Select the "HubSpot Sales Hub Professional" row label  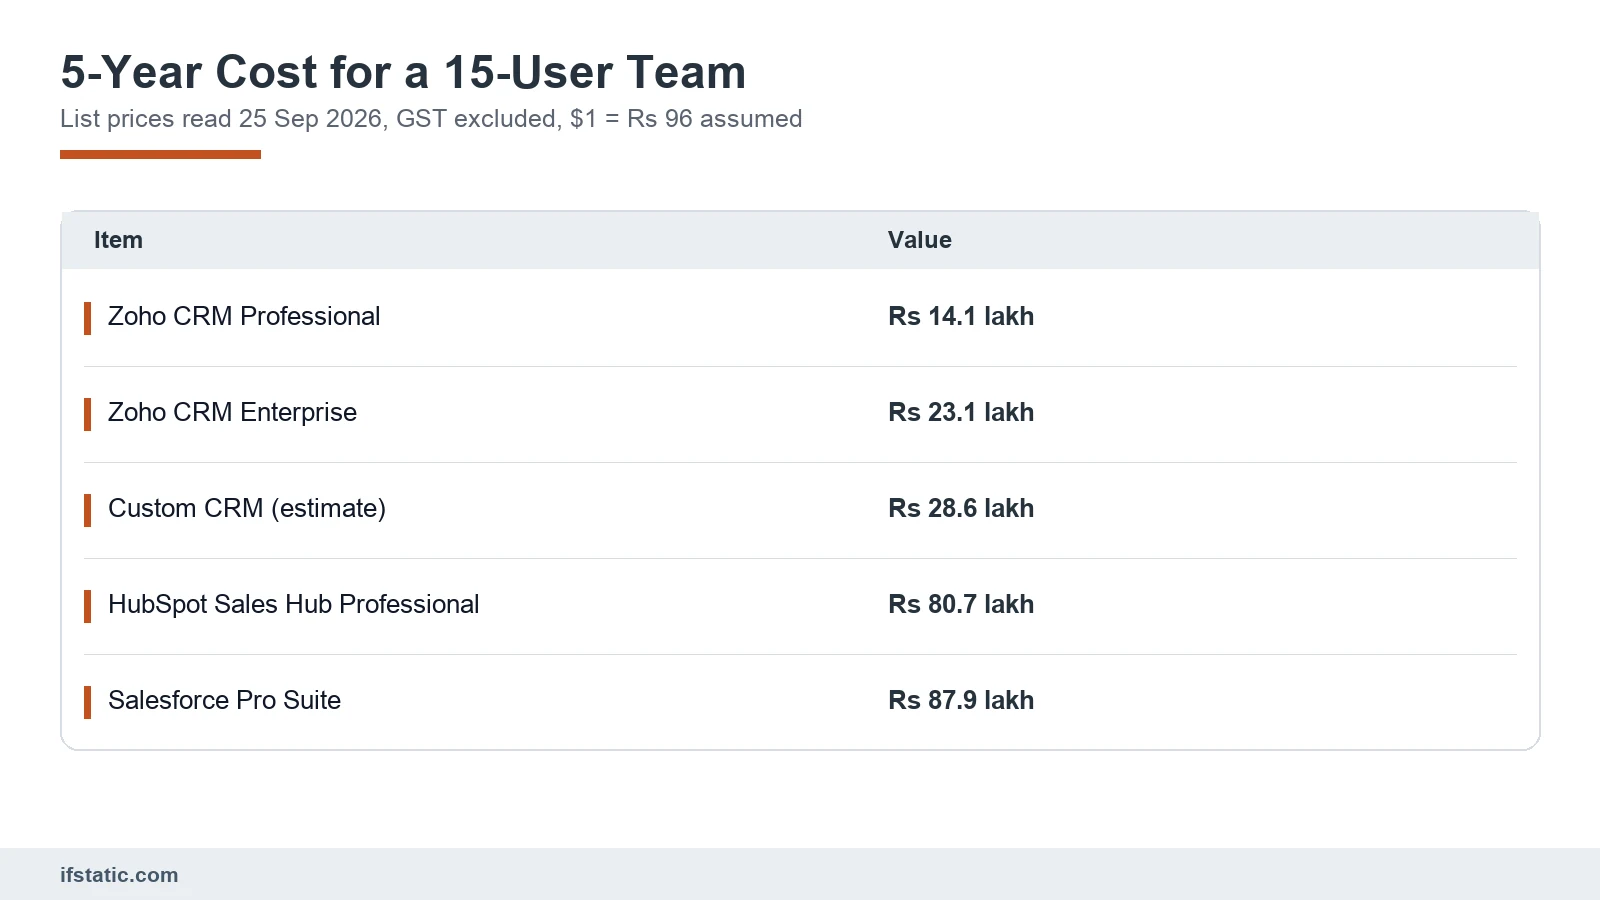click(x=294, y=604)
